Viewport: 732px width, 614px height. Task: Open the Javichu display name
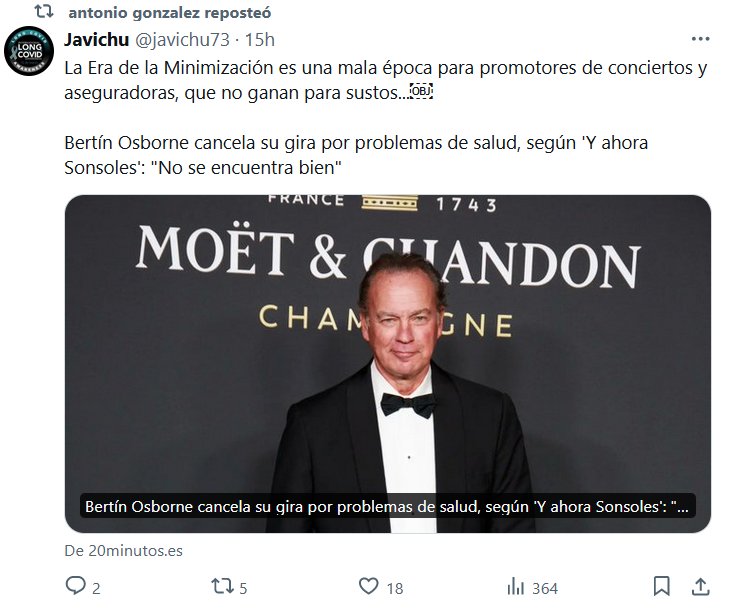point(97,40)
